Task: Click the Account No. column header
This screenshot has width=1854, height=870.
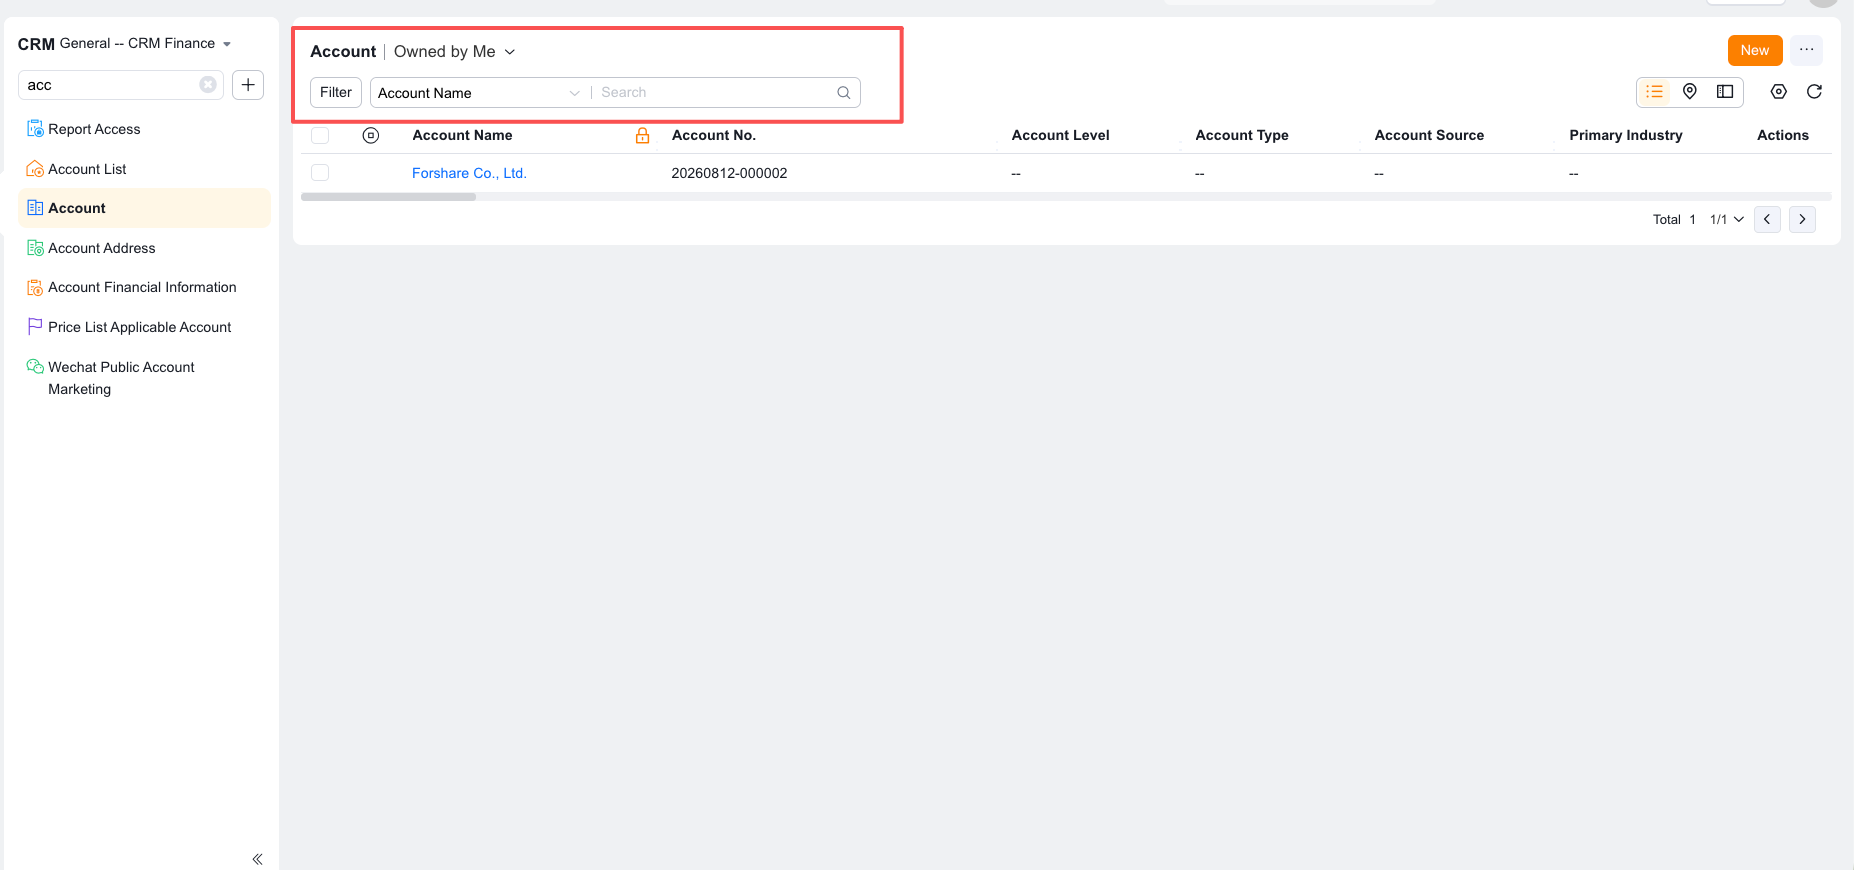Action: tap(714, 135)
